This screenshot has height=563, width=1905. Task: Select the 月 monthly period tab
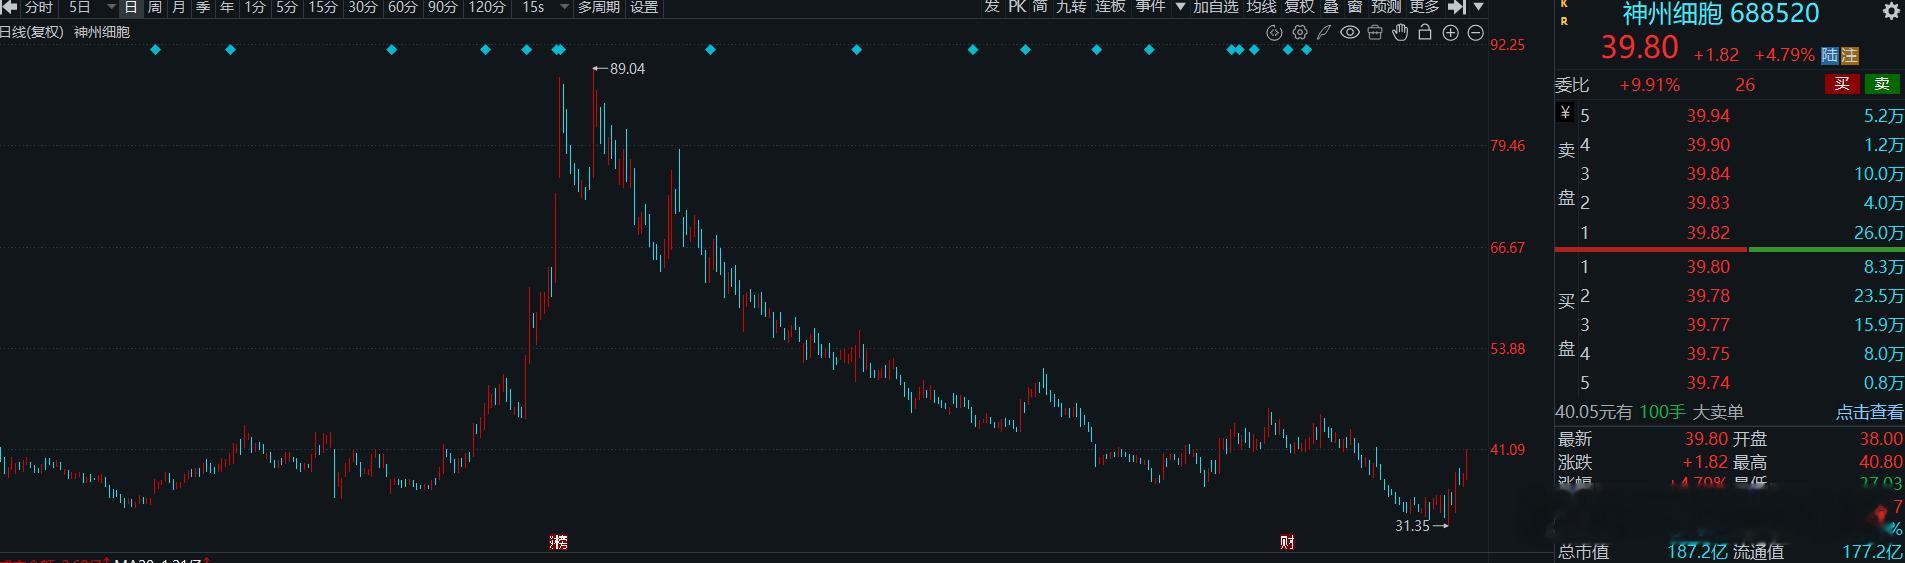coord(179,7)
